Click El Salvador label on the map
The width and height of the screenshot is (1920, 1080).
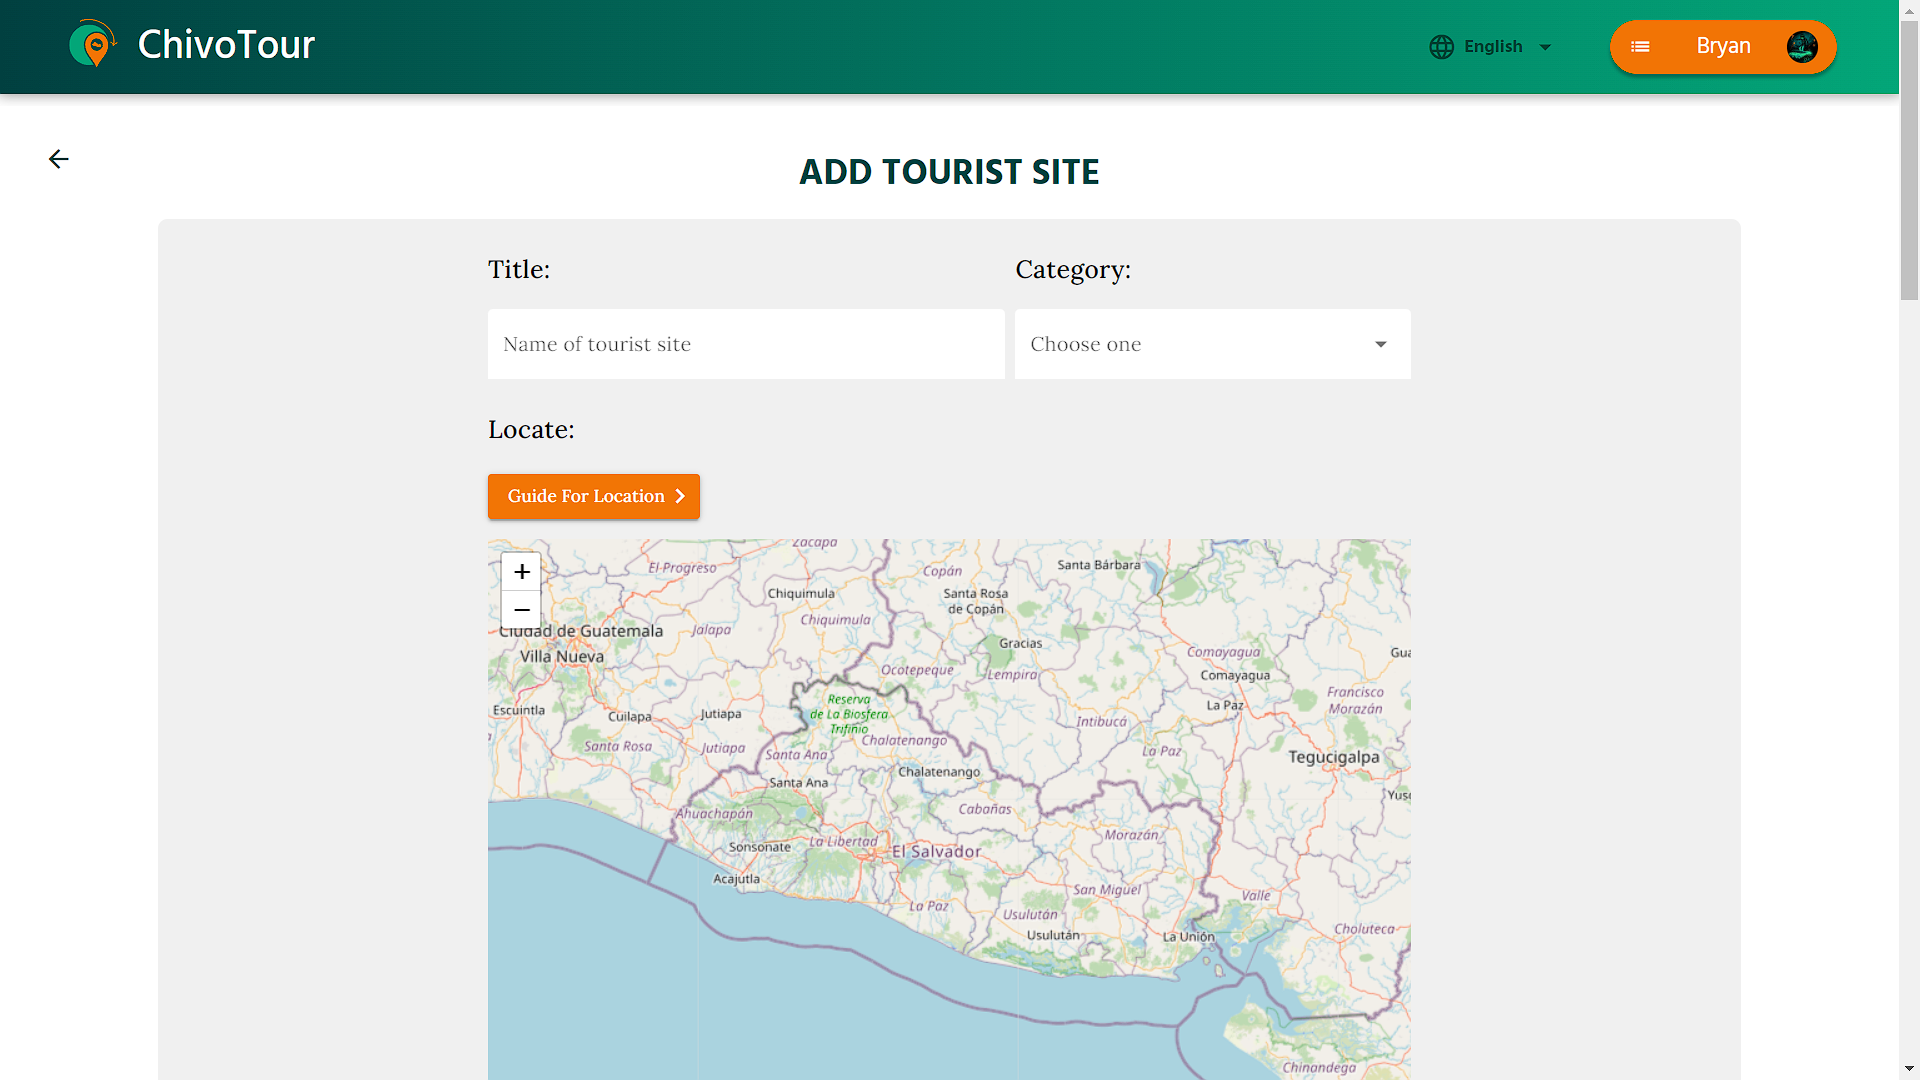pyautogui.click(x=936, y=852)
